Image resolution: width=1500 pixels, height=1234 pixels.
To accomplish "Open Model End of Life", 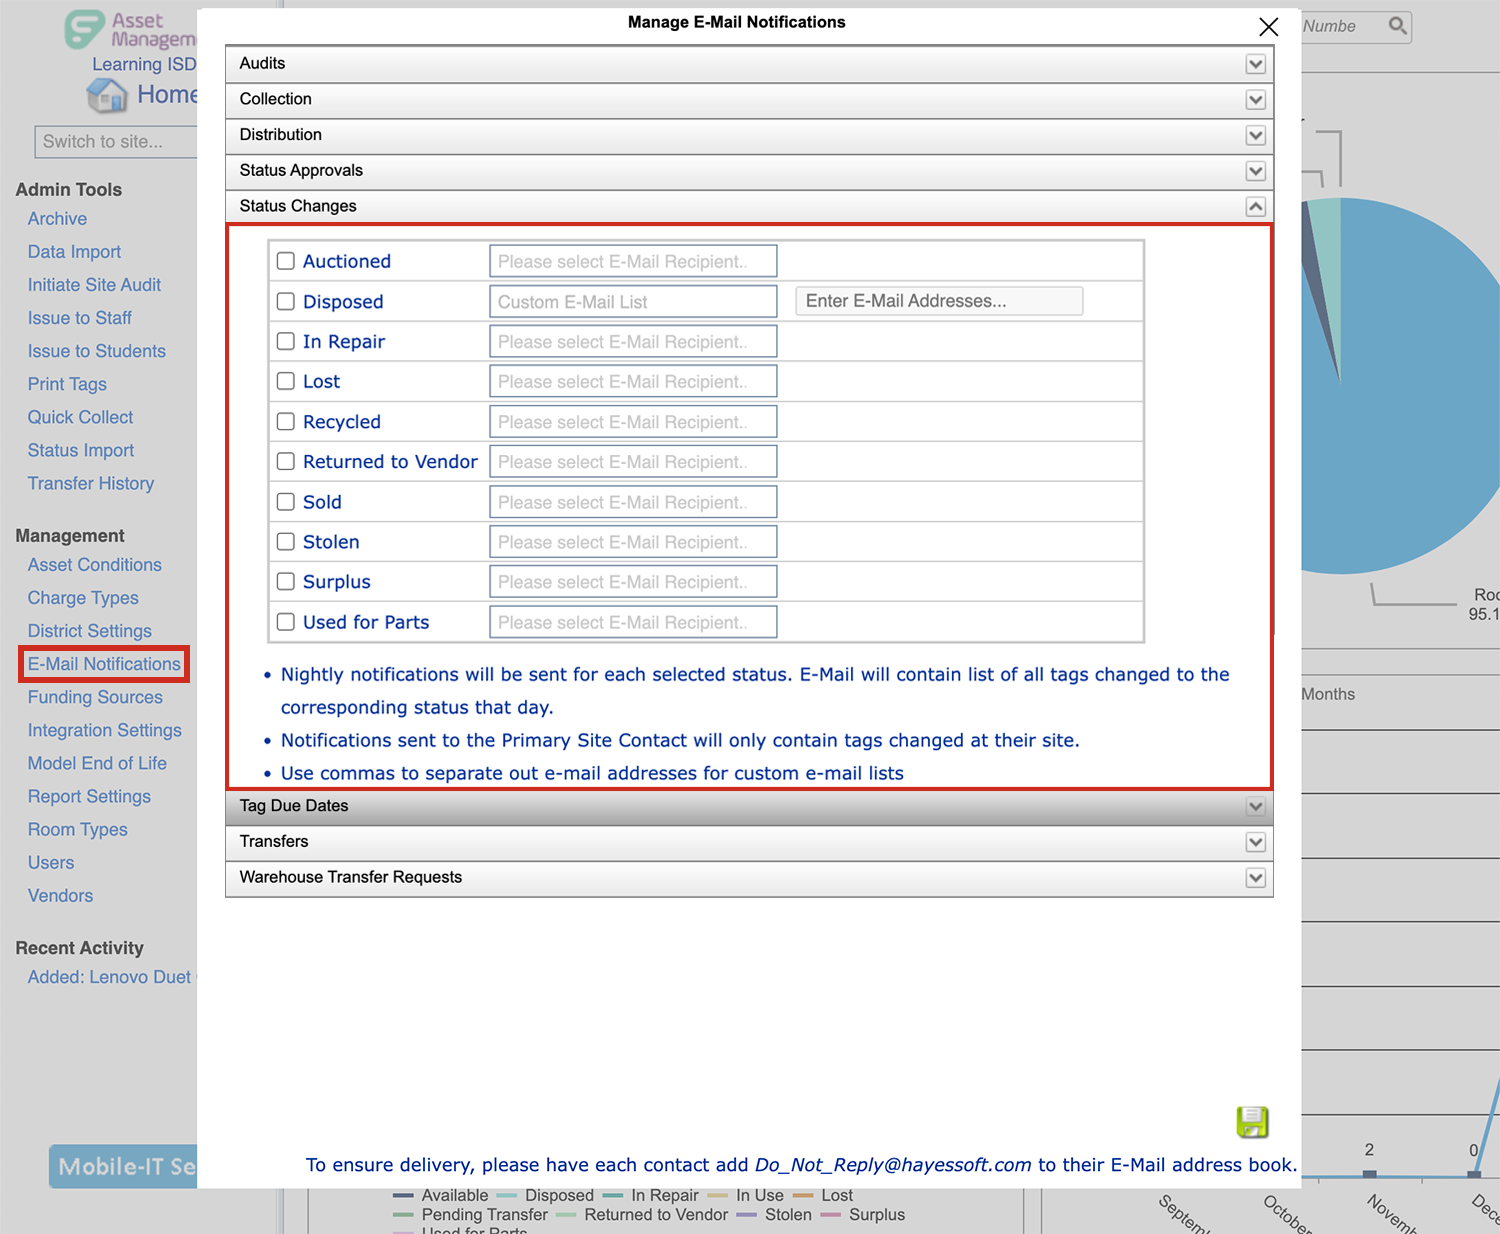I will click(x=97, y=763).
